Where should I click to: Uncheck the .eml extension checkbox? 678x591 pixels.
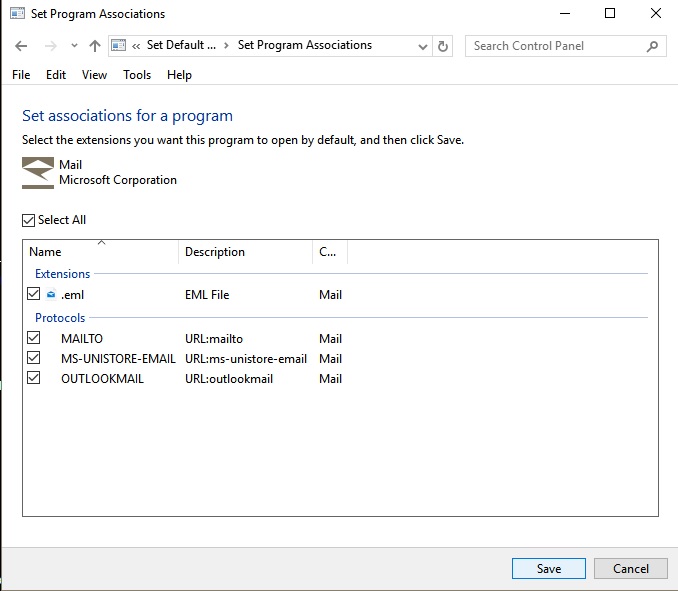coord(33,294)
